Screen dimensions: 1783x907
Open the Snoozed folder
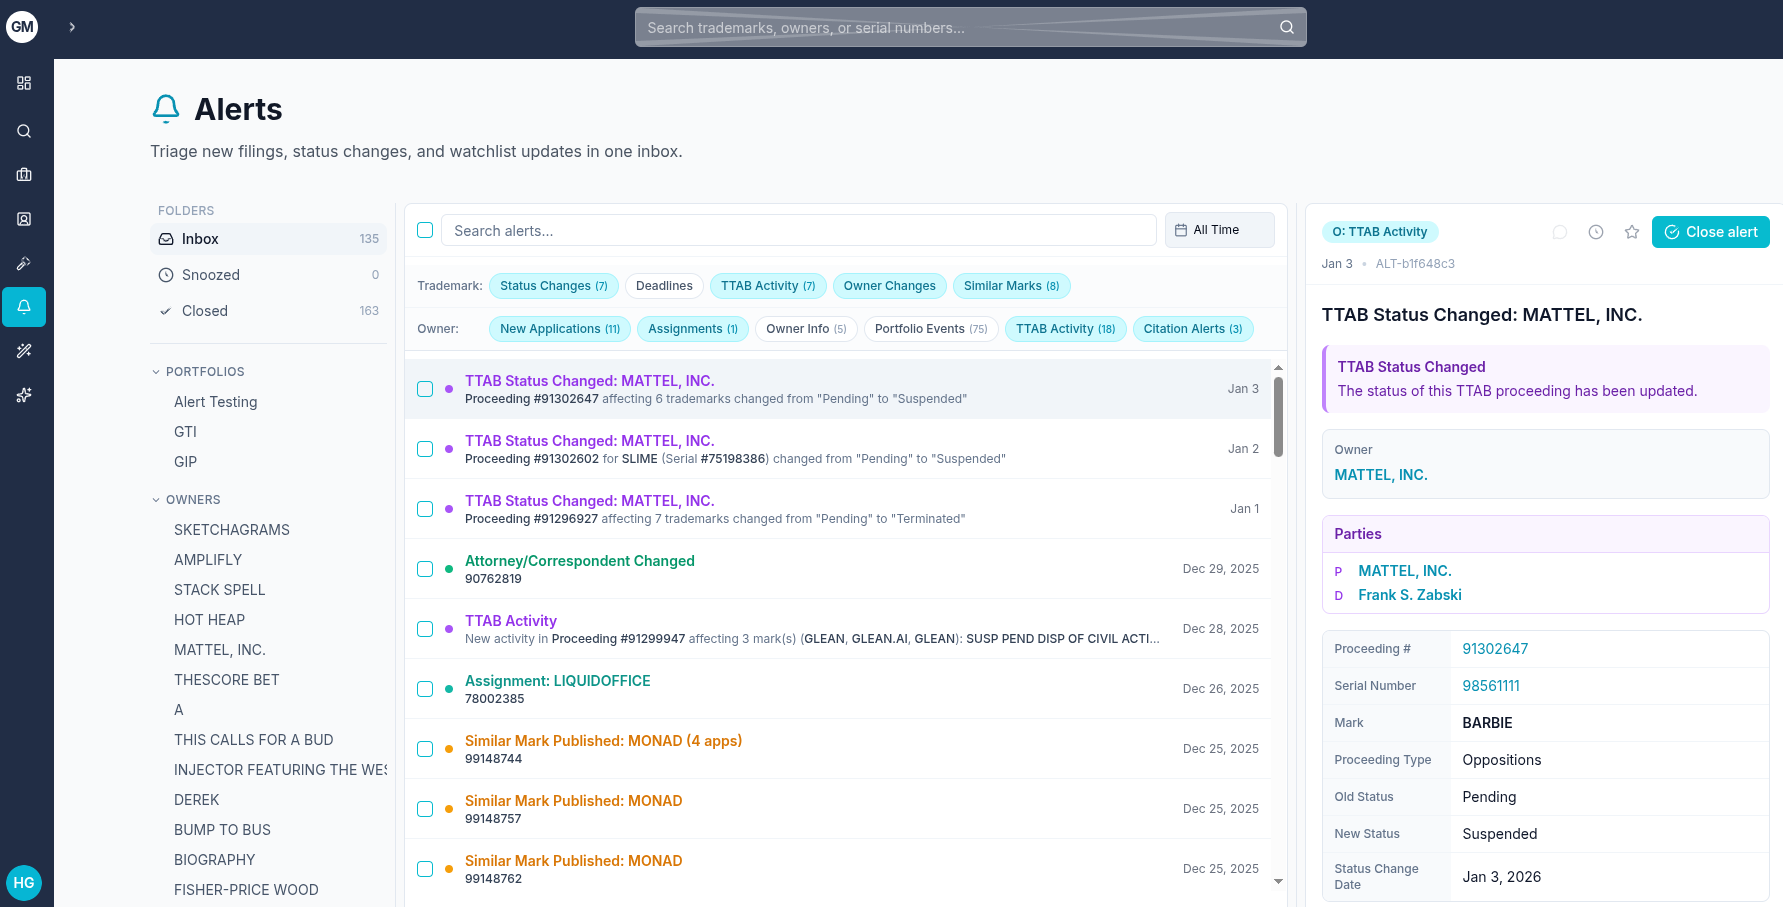pos(268,275)
